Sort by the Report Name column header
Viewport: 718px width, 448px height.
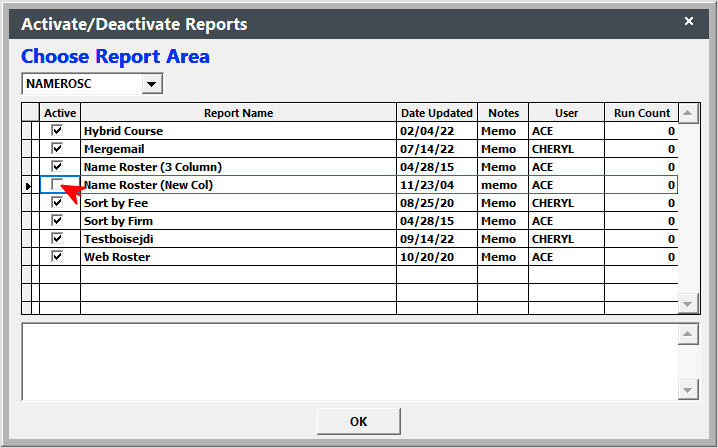pyautogui.click(x=238, y=113)
